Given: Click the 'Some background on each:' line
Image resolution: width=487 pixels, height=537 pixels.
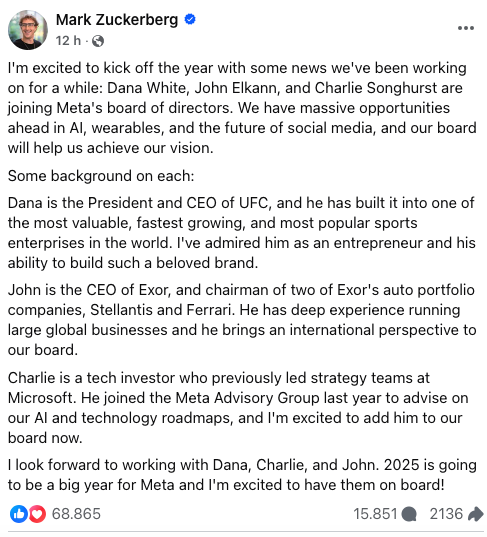Looking at the screenshot, I should pyautogui.click(x=101, y=176).
